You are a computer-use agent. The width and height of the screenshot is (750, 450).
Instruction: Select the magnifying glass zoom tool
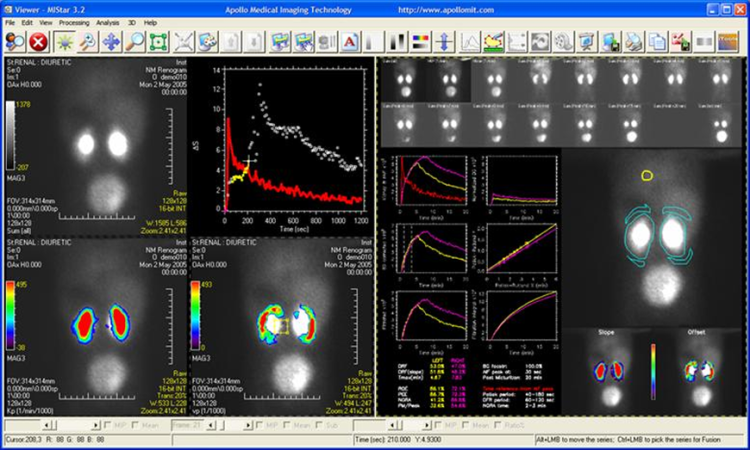135,41
